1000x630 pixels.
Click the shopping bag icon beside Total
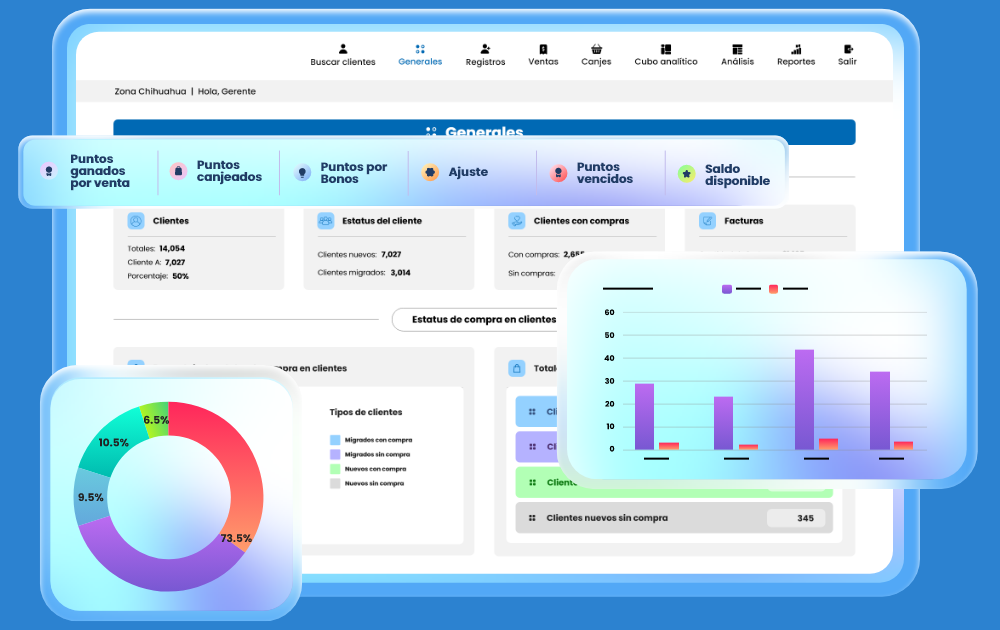[x=517, y=369]
